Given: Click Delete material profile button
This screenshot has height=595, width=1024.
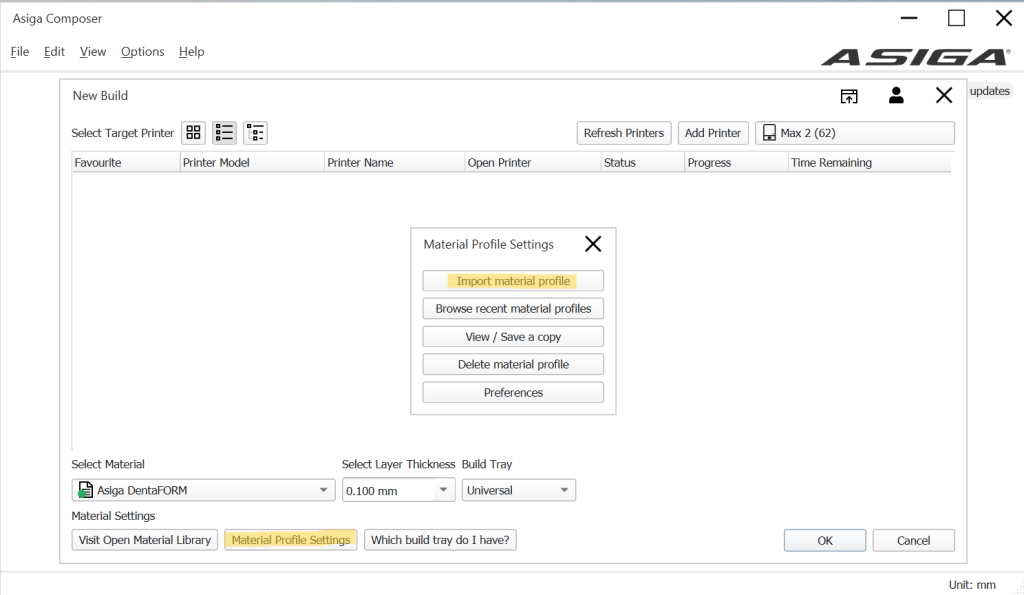Looking at the screenshot, I should click(513, 364).
